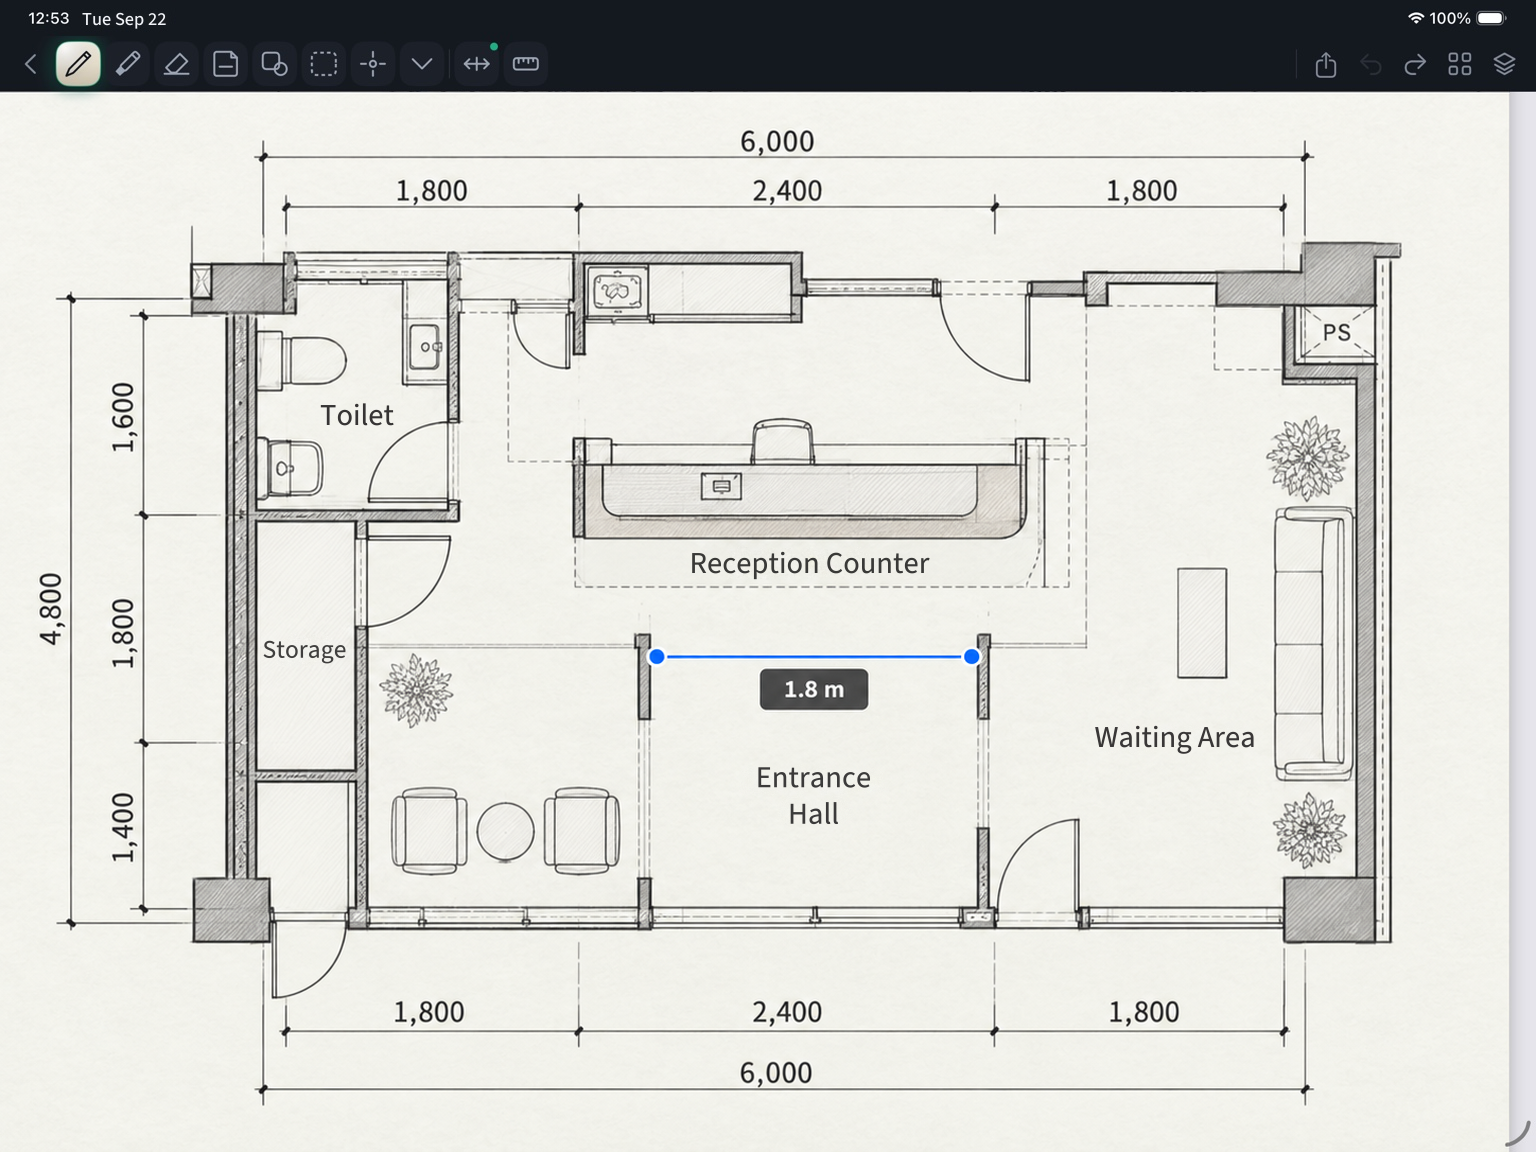Tap the Storage room label

click(x=304, y=650)
